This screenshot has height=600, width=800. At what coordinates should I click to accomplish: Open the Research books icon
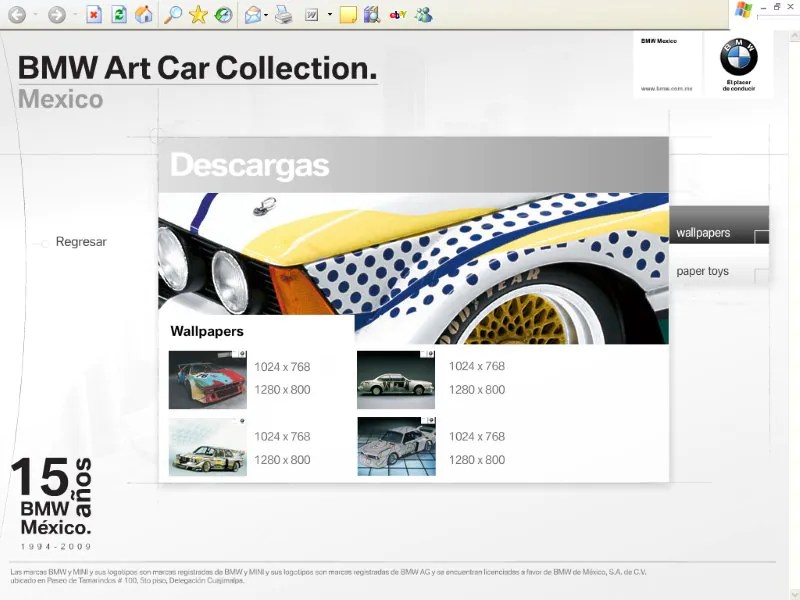click(372, 15)
